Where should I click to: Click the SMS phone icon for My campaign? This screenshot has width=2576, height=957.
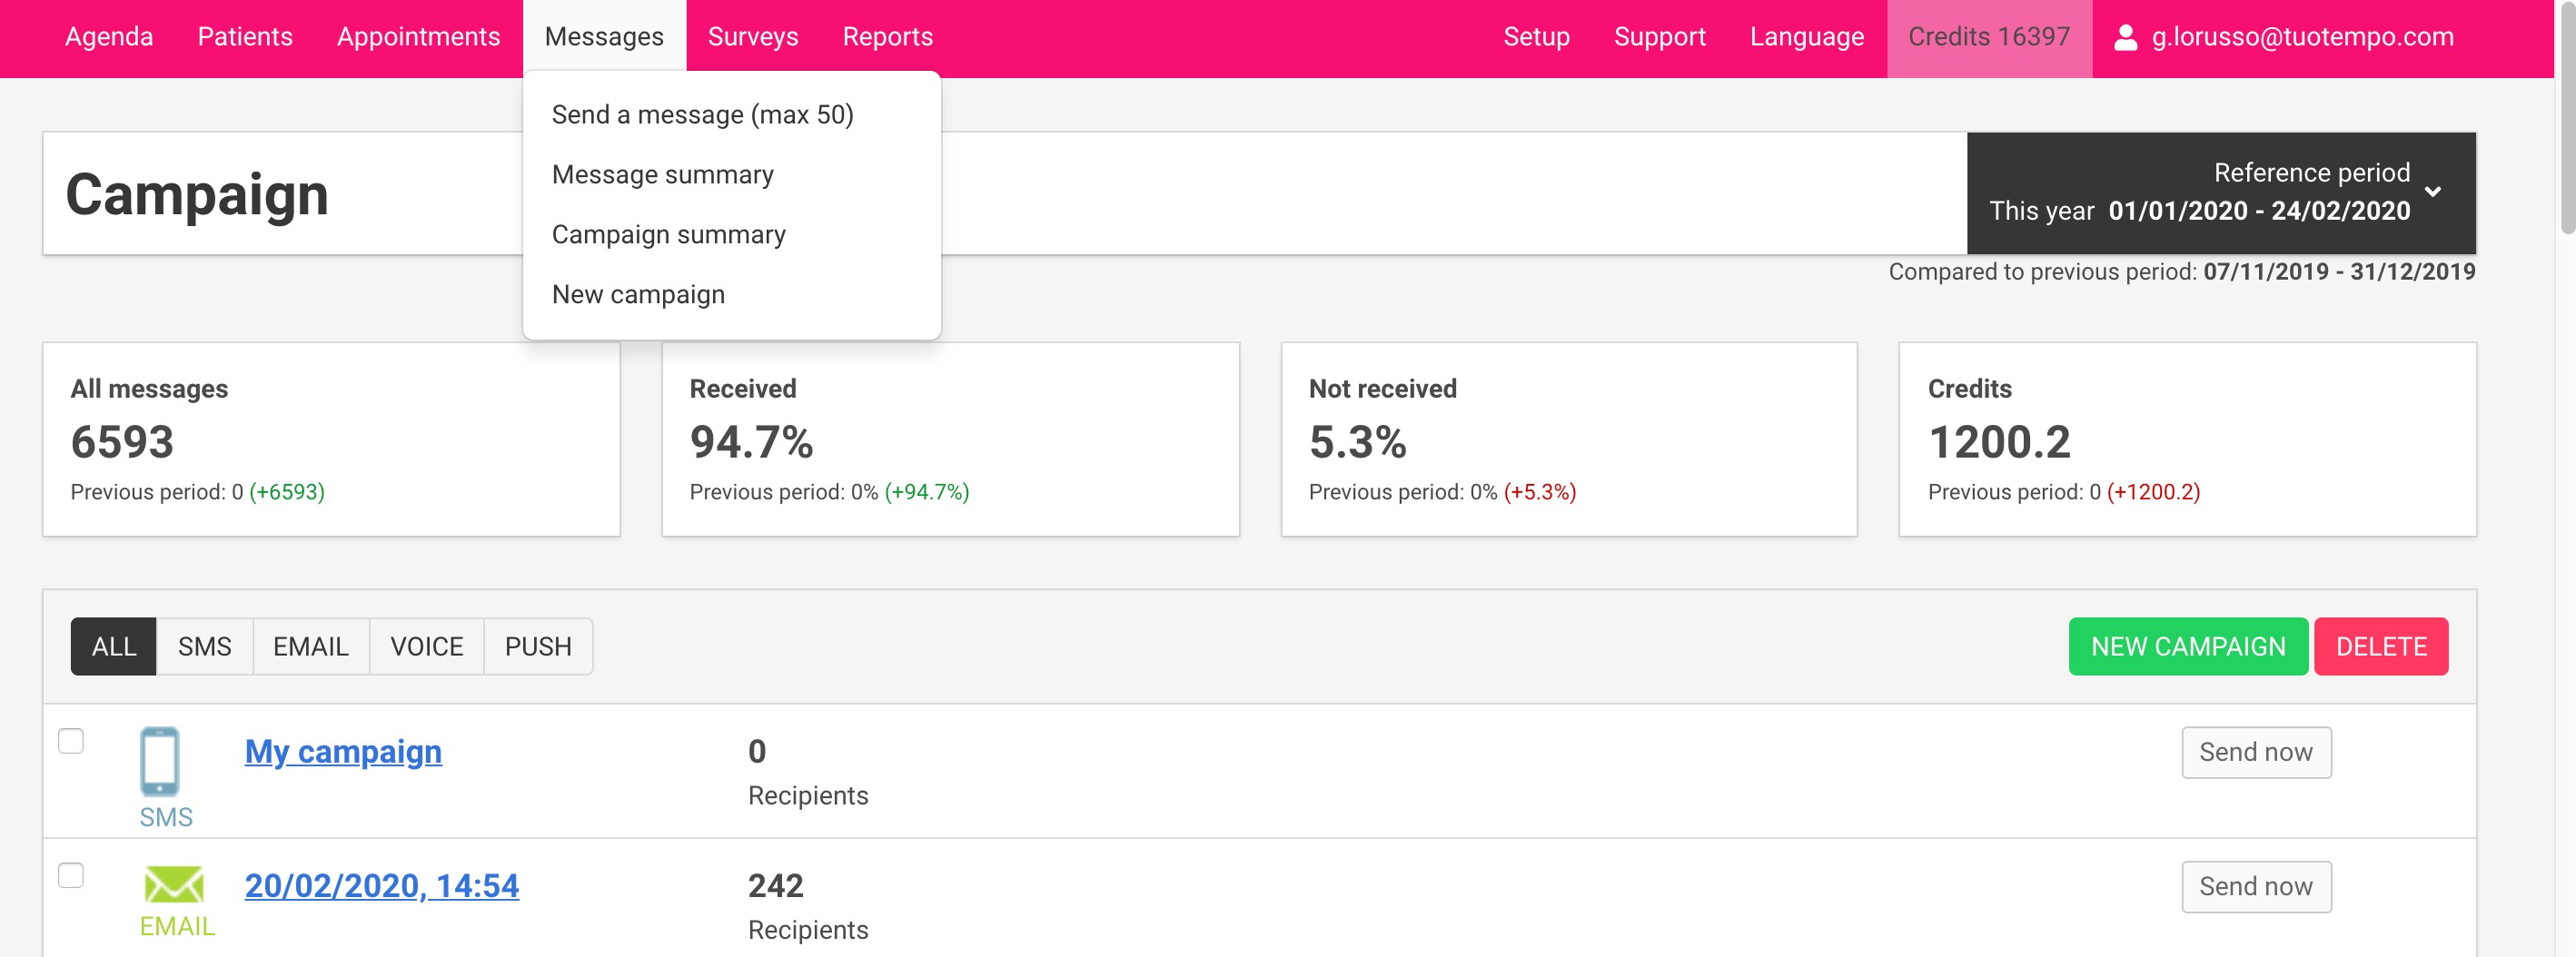click(x=160, y=762)
